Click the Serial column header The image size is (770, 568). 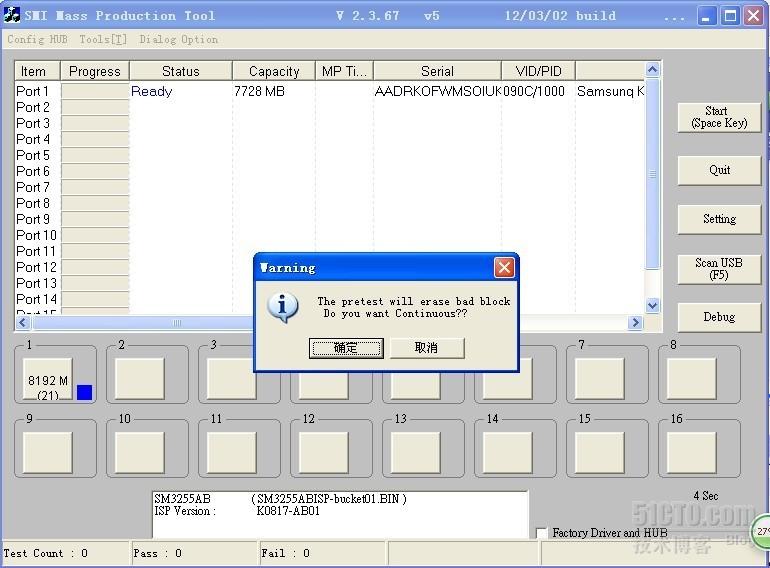tap(437, 71)
